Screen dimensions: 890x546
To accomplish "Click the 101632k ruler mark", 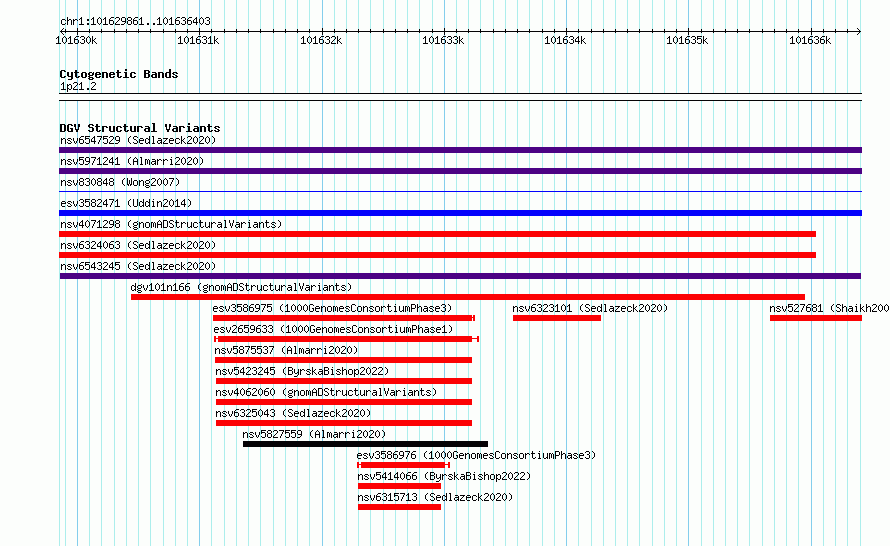I will pyautogui.click(x=321, y=40).
